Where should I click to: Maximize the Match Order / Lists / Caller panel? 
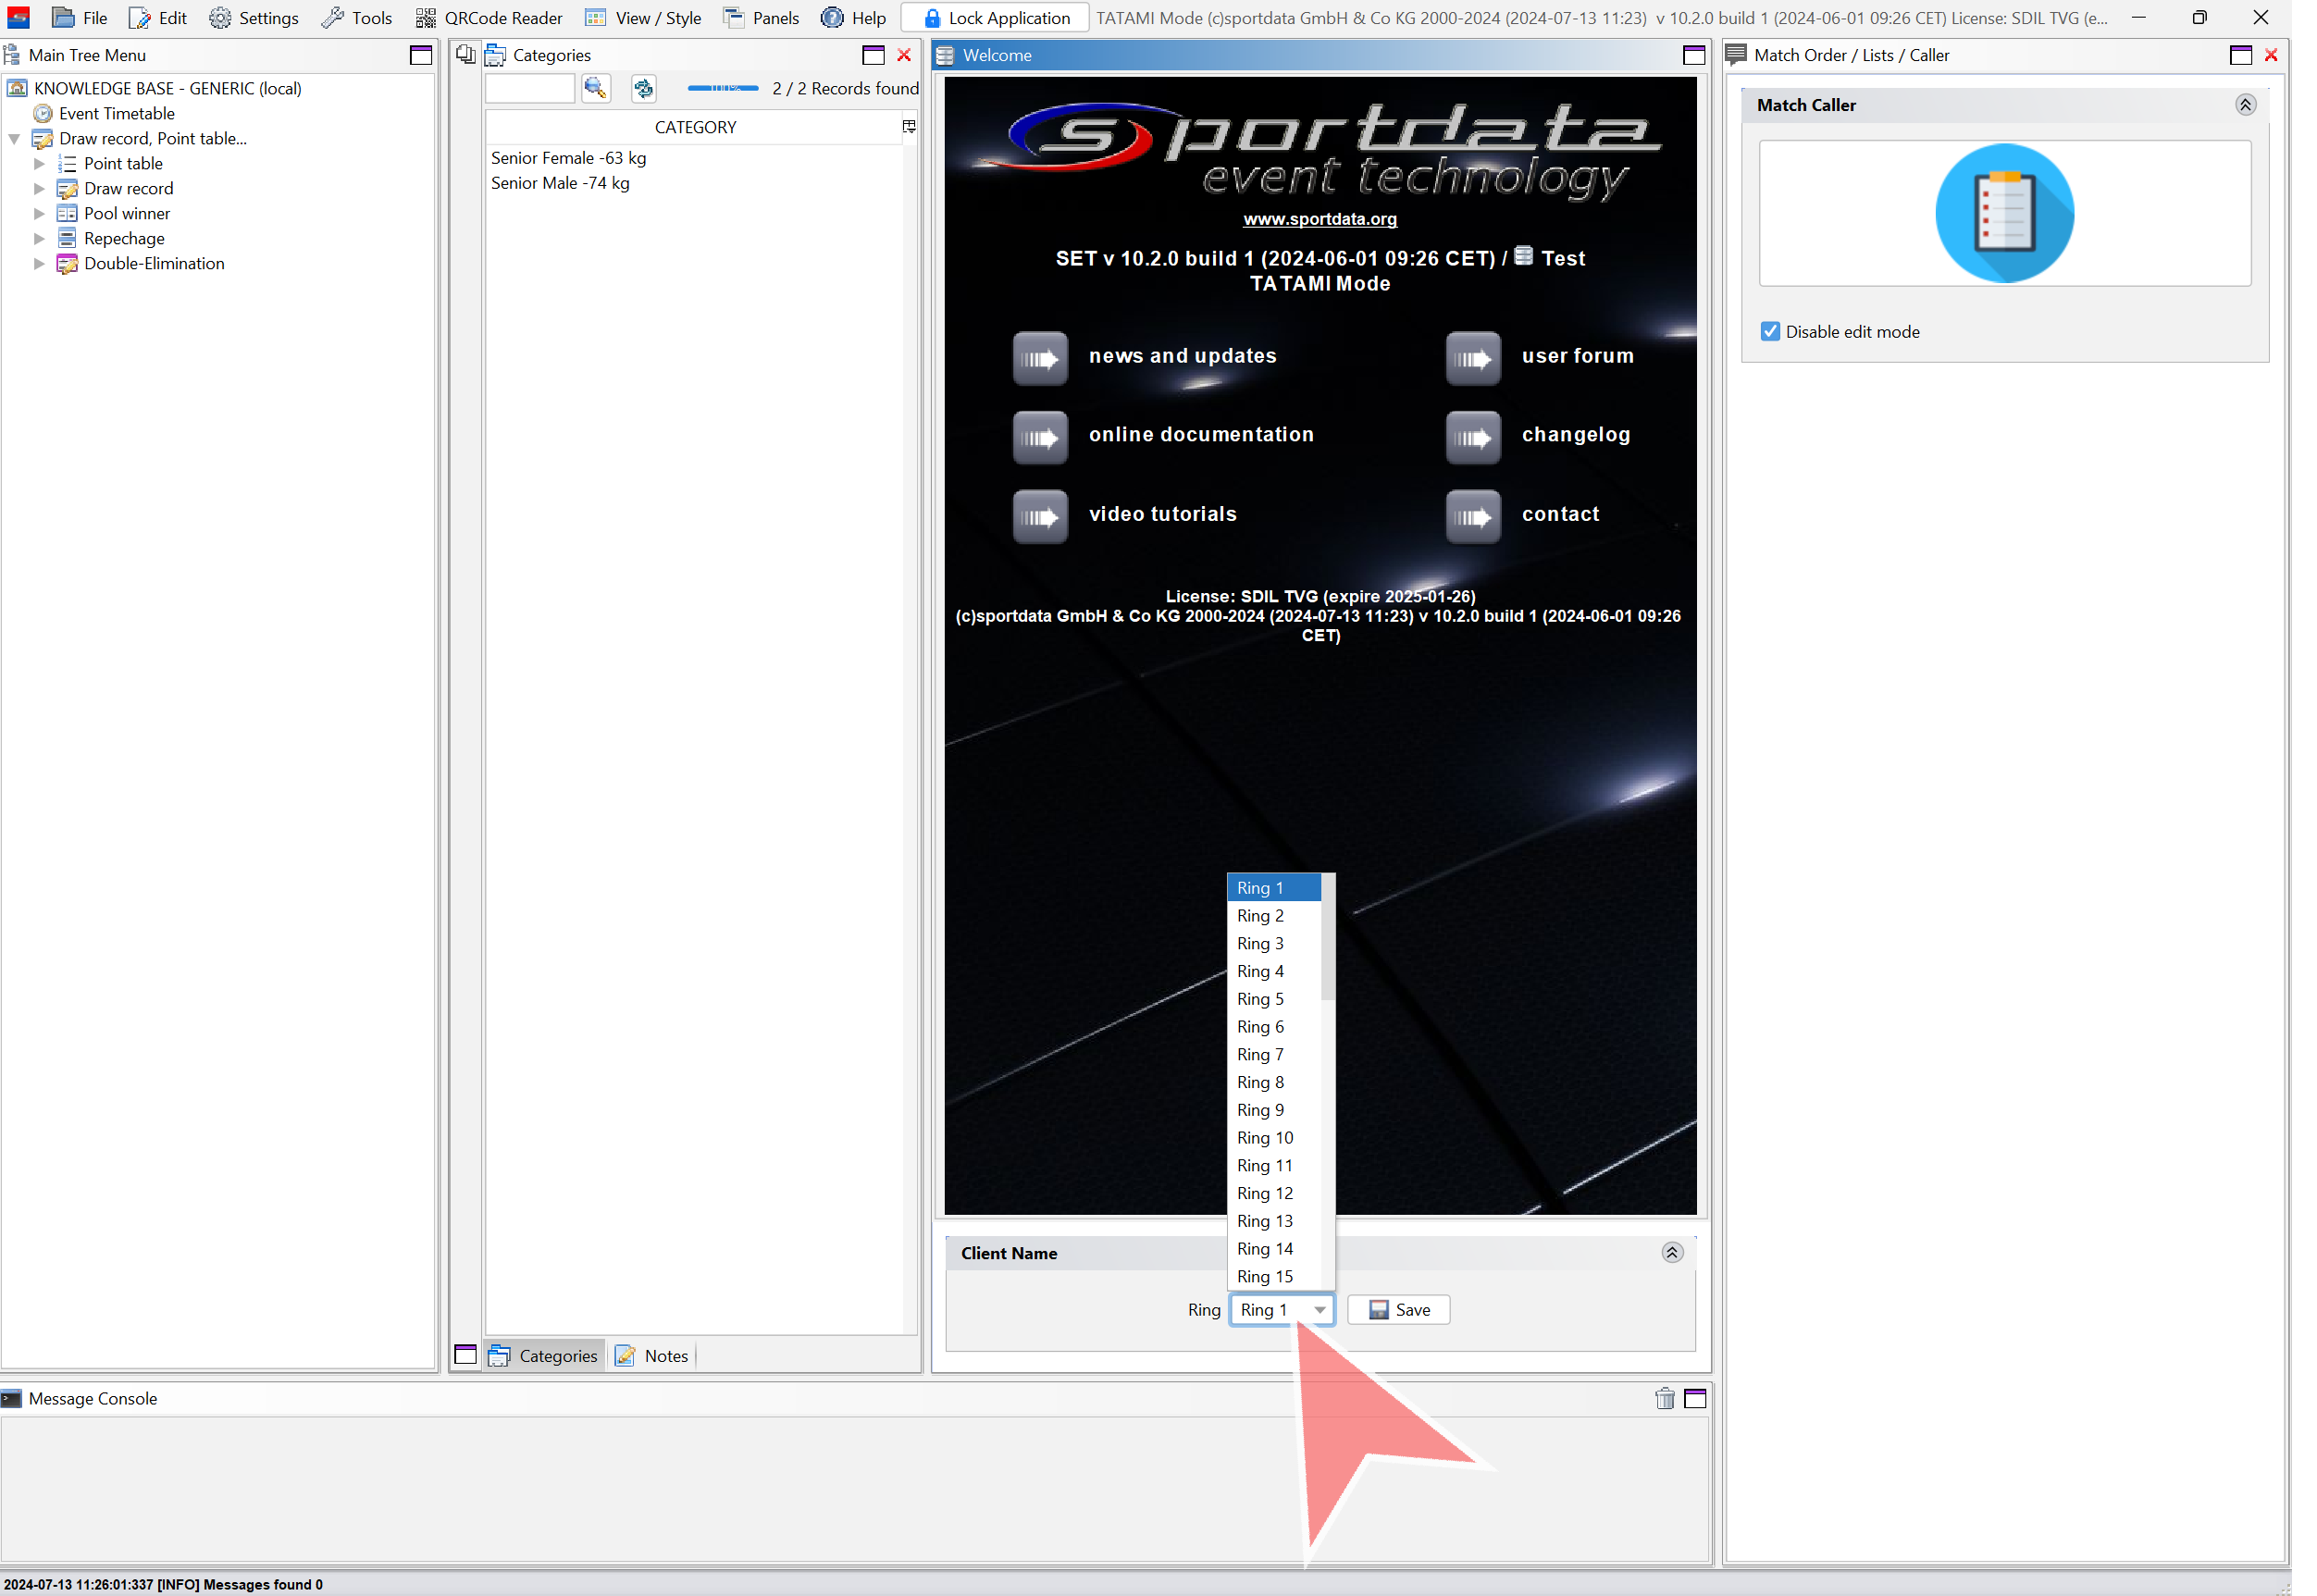2241,55
